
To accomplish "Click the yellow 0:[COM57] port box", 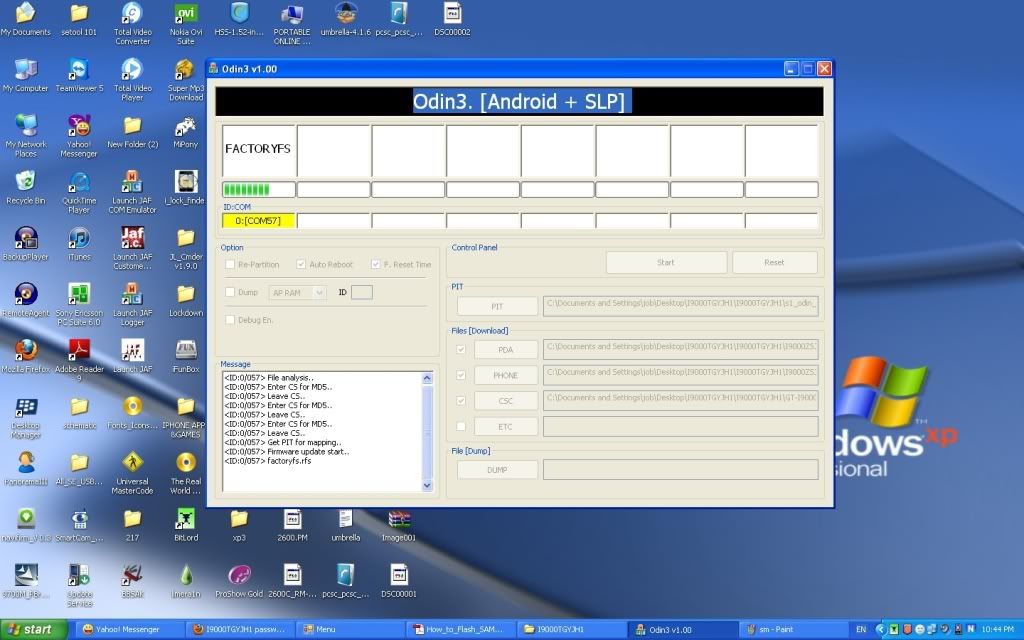I will (259, 221).
